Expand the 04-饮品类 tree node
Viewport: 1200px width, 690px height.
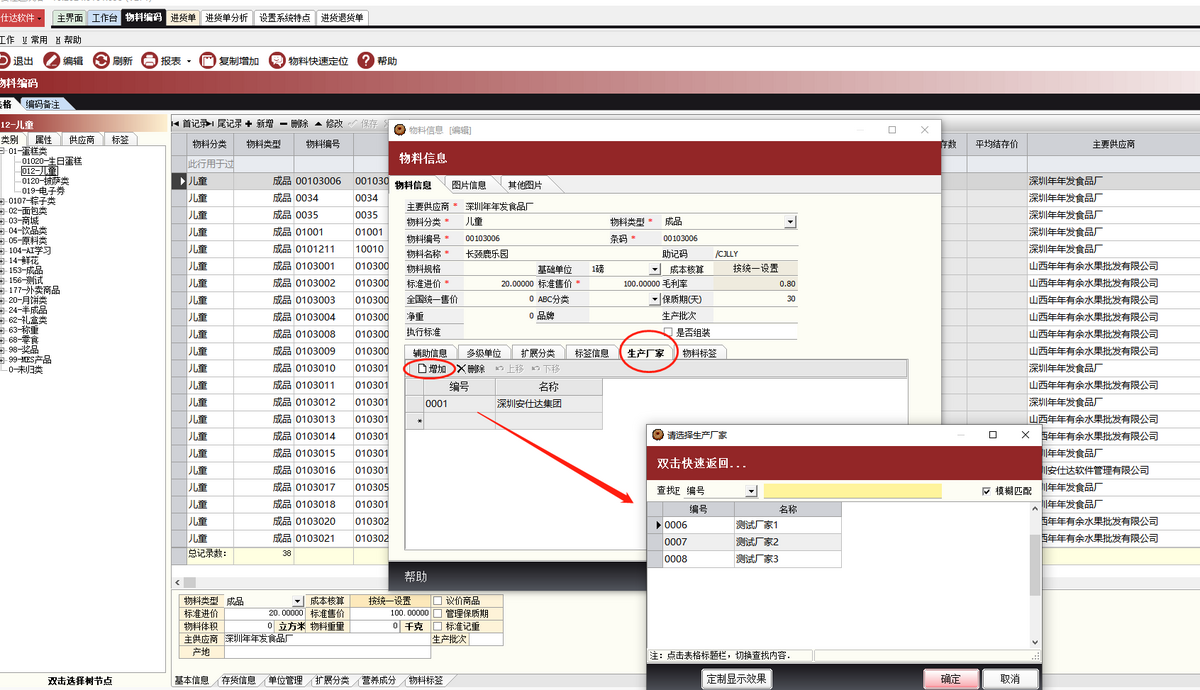pyautogui.click(x=4, y=231)
